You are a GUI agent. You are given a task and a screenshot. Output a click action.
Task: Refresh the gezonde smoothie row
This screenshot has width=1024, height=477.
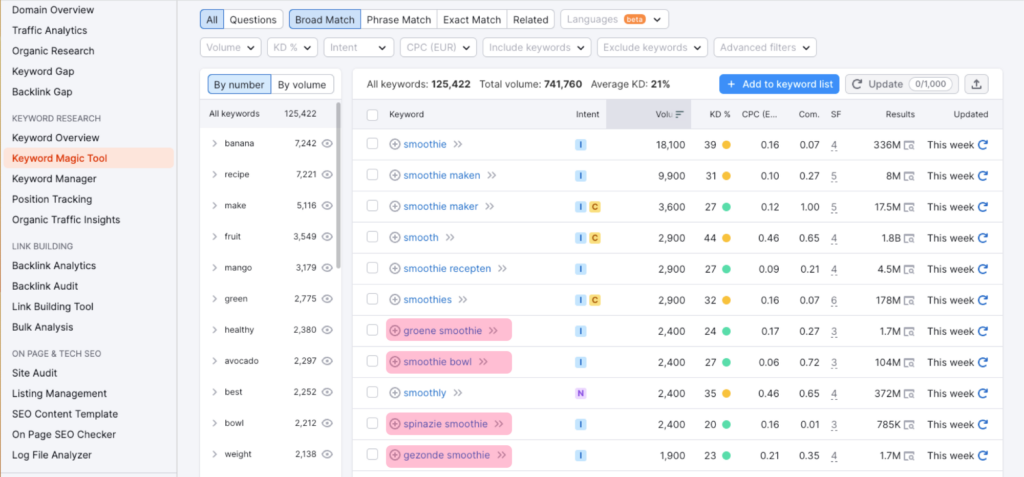[x=982, y=455]
